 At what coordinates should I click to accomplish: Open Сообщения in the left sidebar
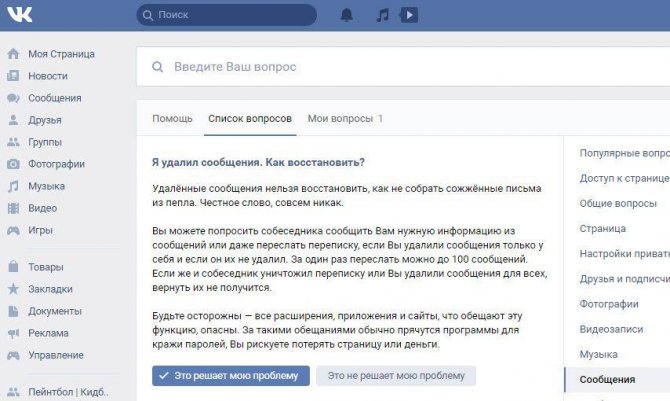55,98
